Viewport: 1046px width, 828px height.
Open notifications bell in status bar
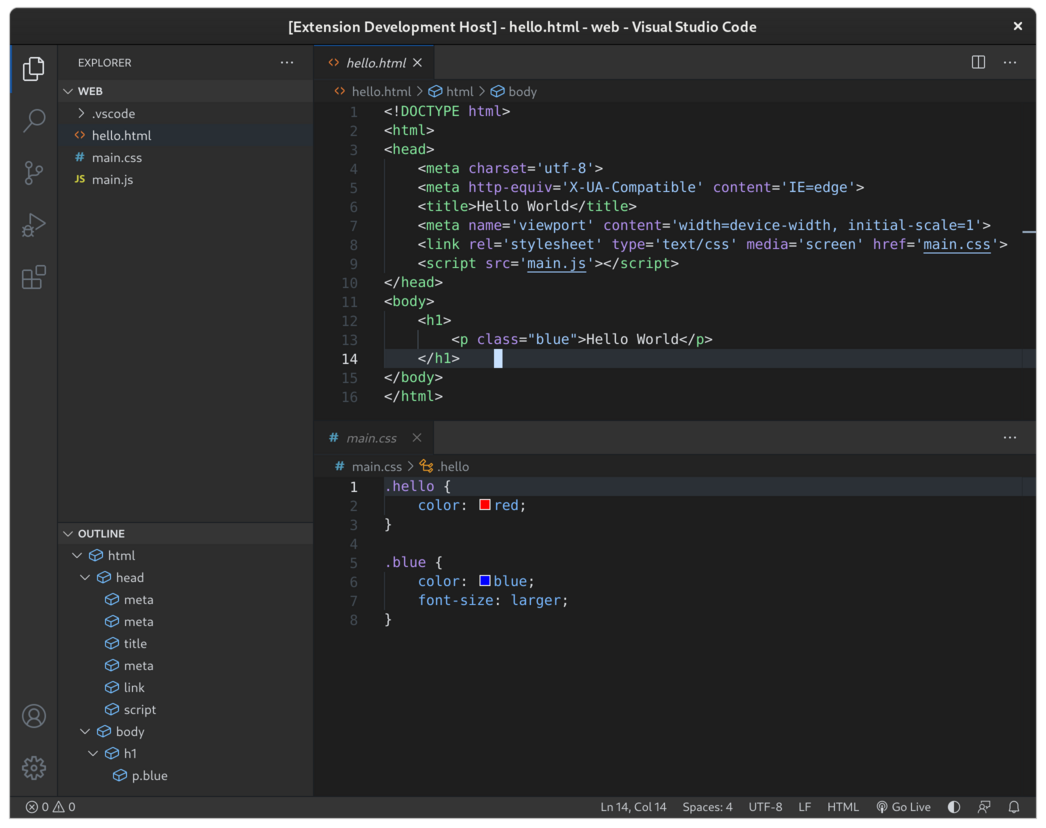1014,807
